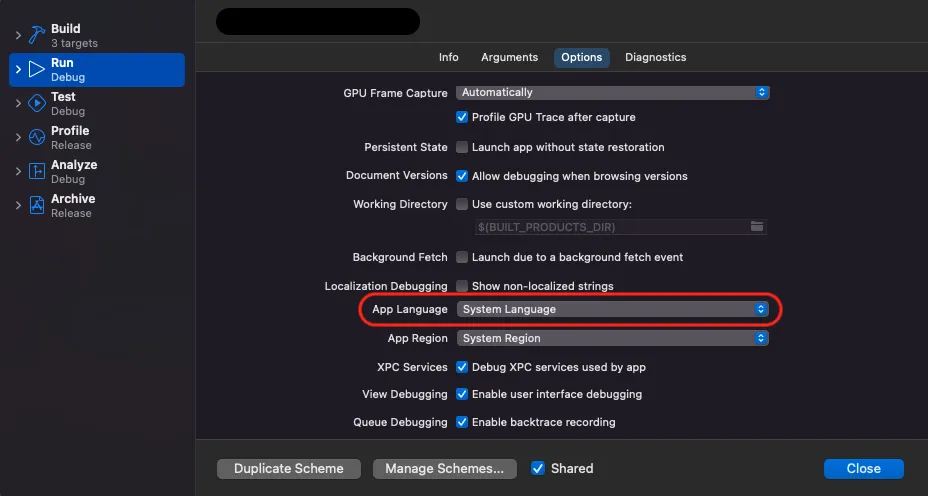
Task: Click the Duplicate Scheme button
Action: (288, 468)
